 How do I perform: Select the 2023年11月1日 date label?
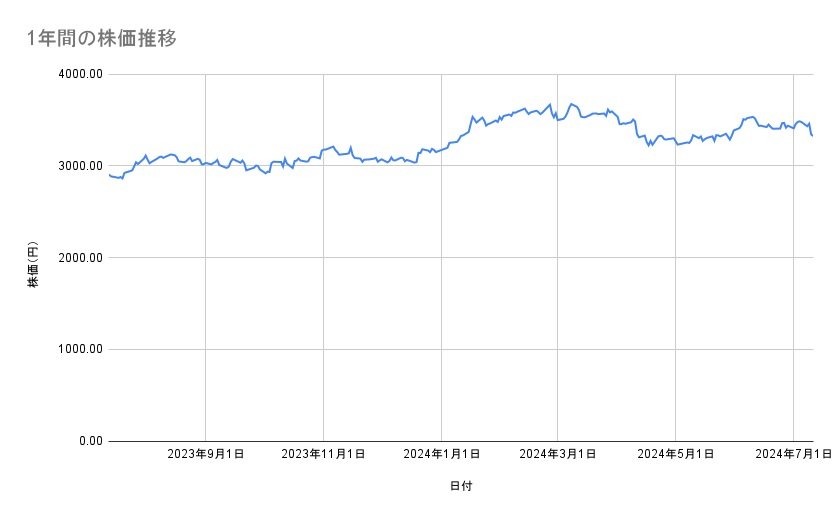pos(323,455)
